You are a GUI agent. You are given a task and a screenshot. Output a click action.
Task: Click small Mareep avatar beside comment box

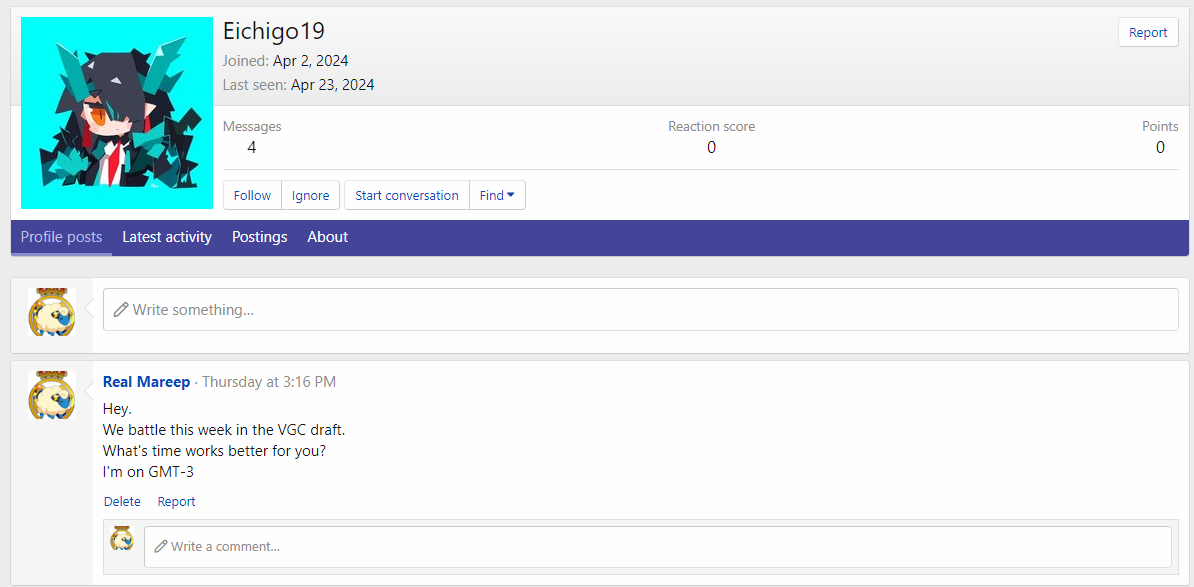(122, 539)
